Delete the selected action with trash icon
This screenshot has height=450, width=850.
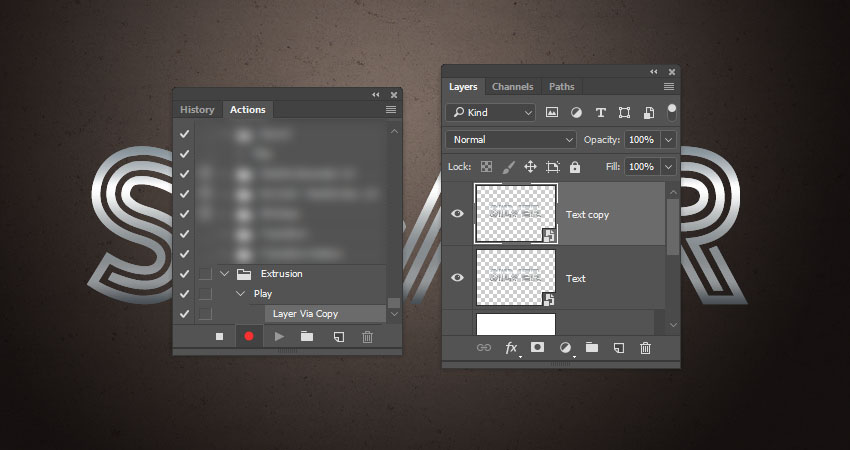pos(367,337)
